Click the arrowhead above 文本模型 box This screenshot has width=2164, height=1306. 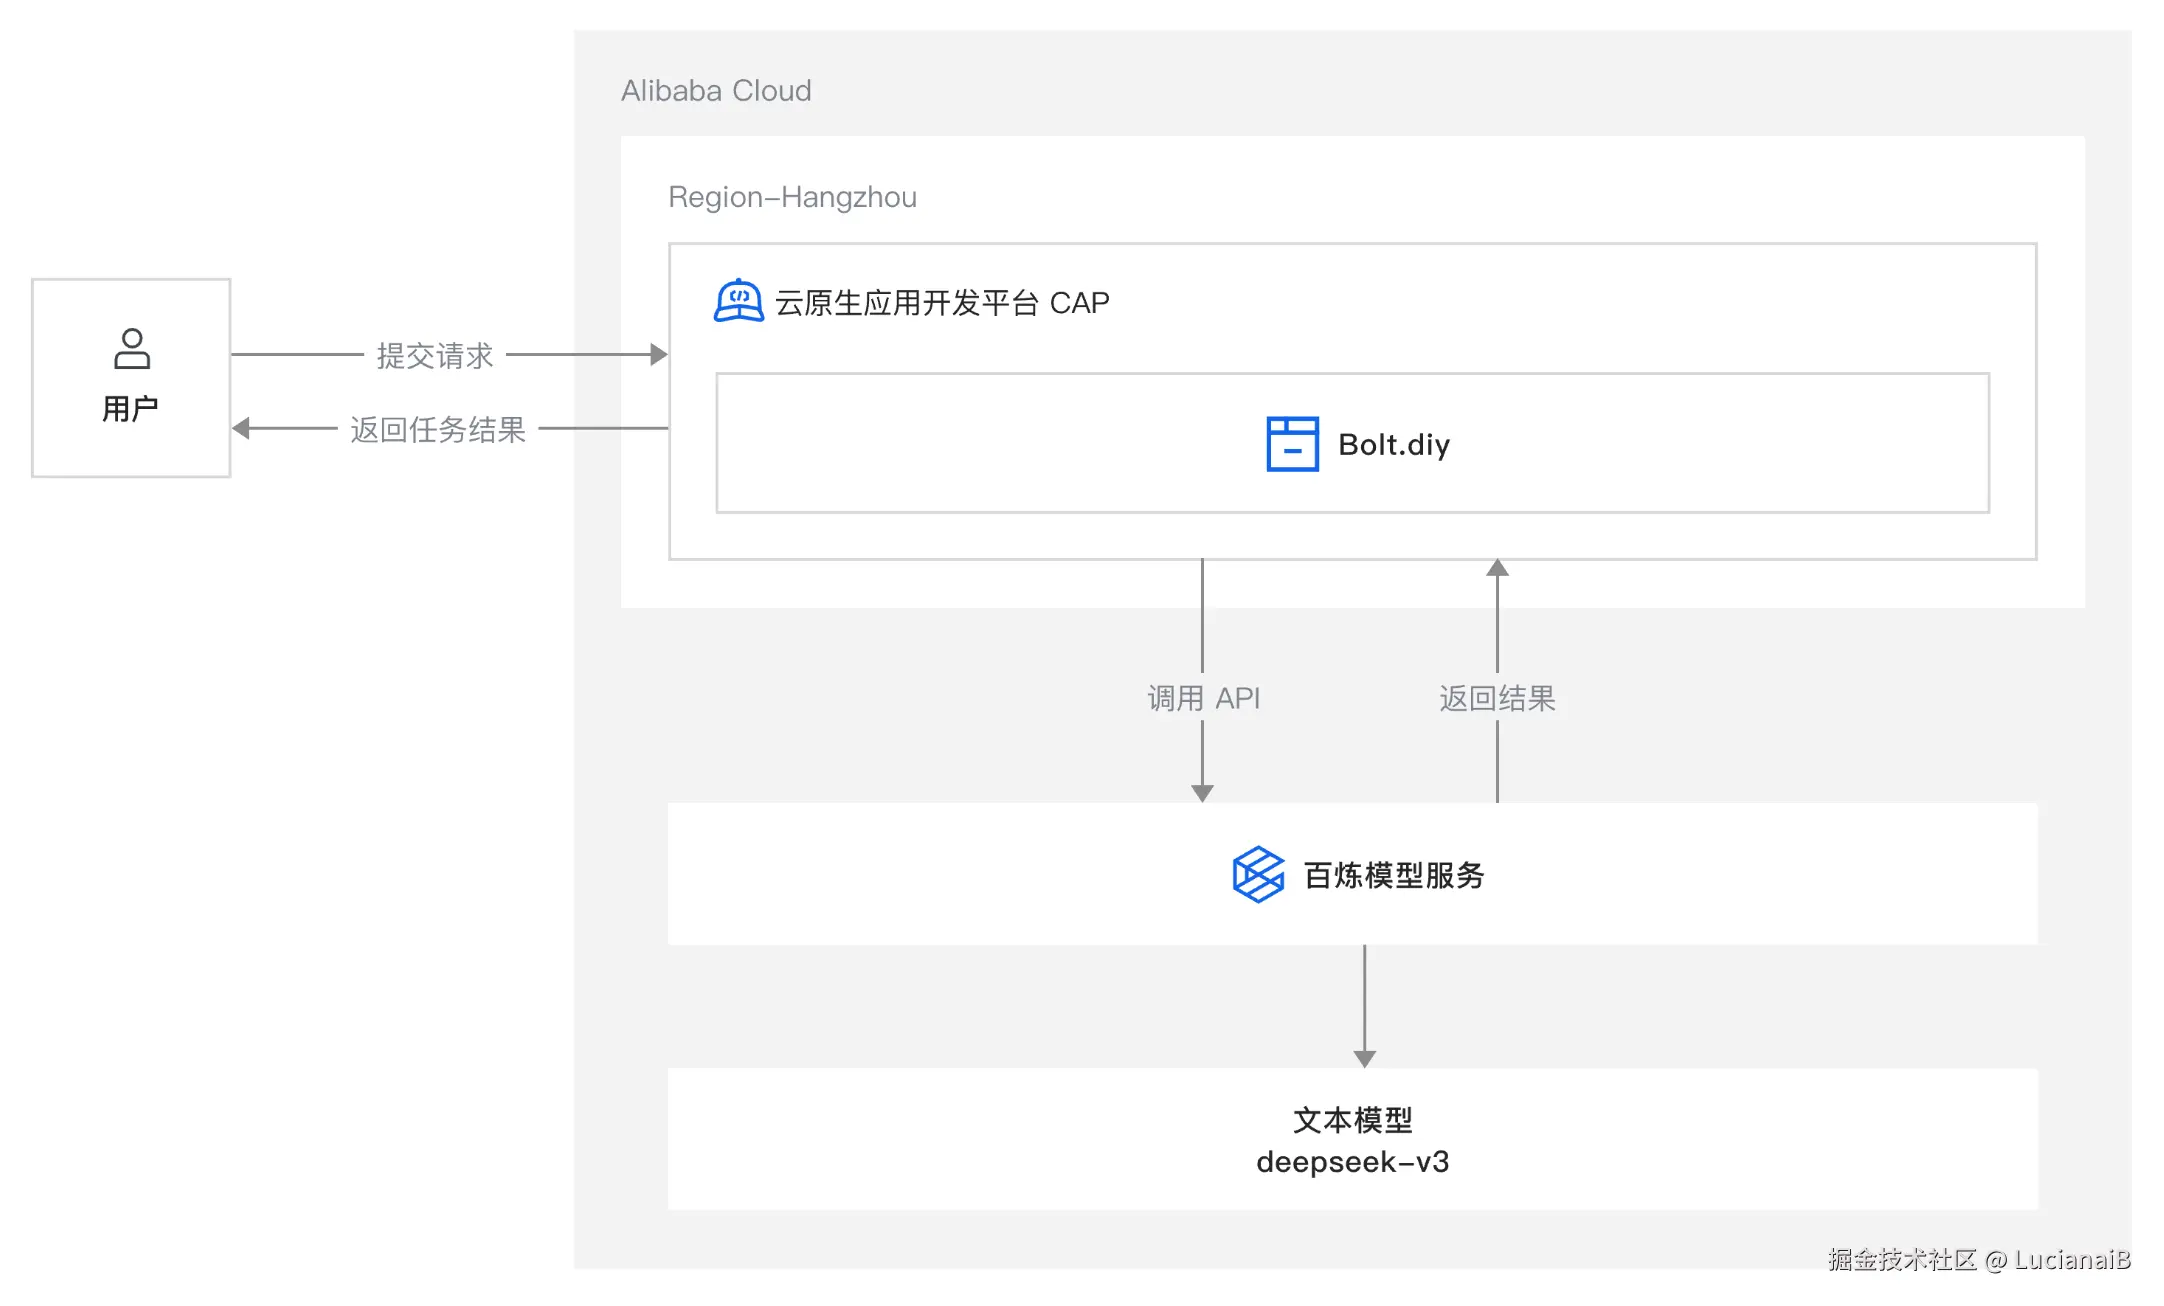point(1364,1058)
